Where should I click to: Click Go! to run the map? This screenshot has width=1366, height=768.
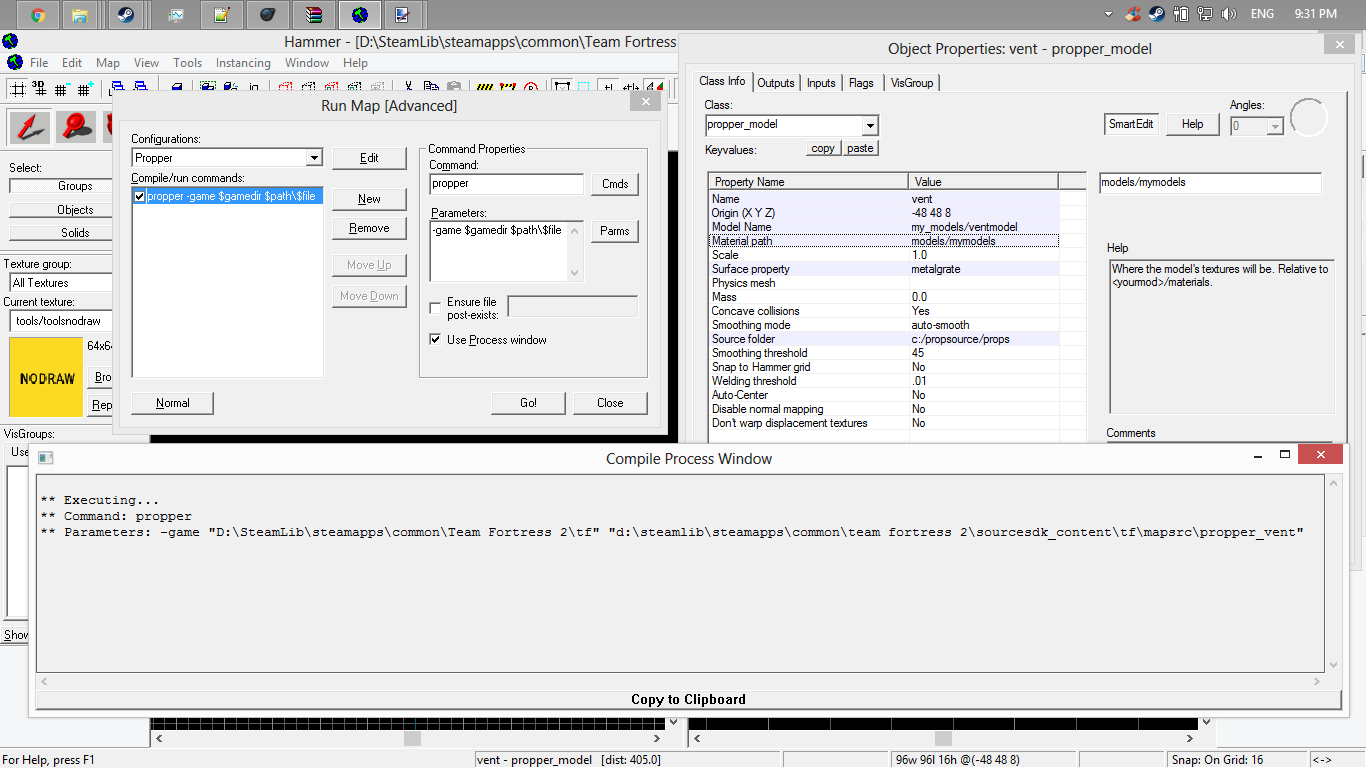point(529,403)
